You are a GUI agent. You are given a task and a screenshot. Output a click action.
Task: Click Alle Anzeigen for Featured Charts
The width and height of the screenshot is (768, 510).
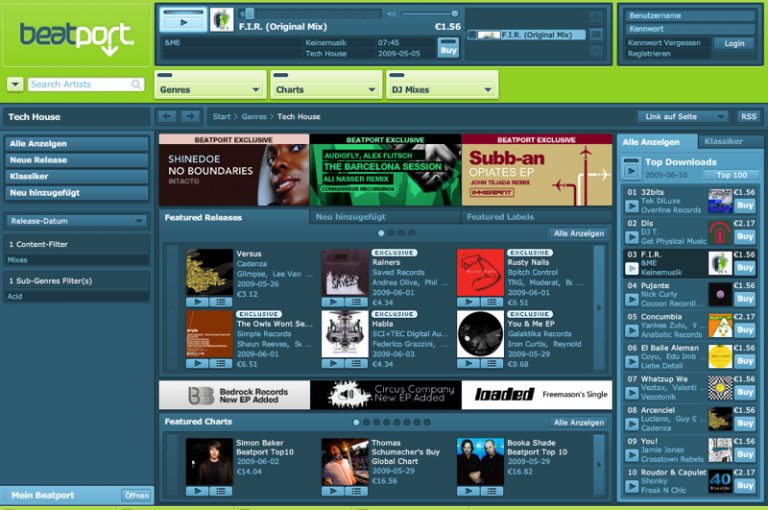point(579,423)
